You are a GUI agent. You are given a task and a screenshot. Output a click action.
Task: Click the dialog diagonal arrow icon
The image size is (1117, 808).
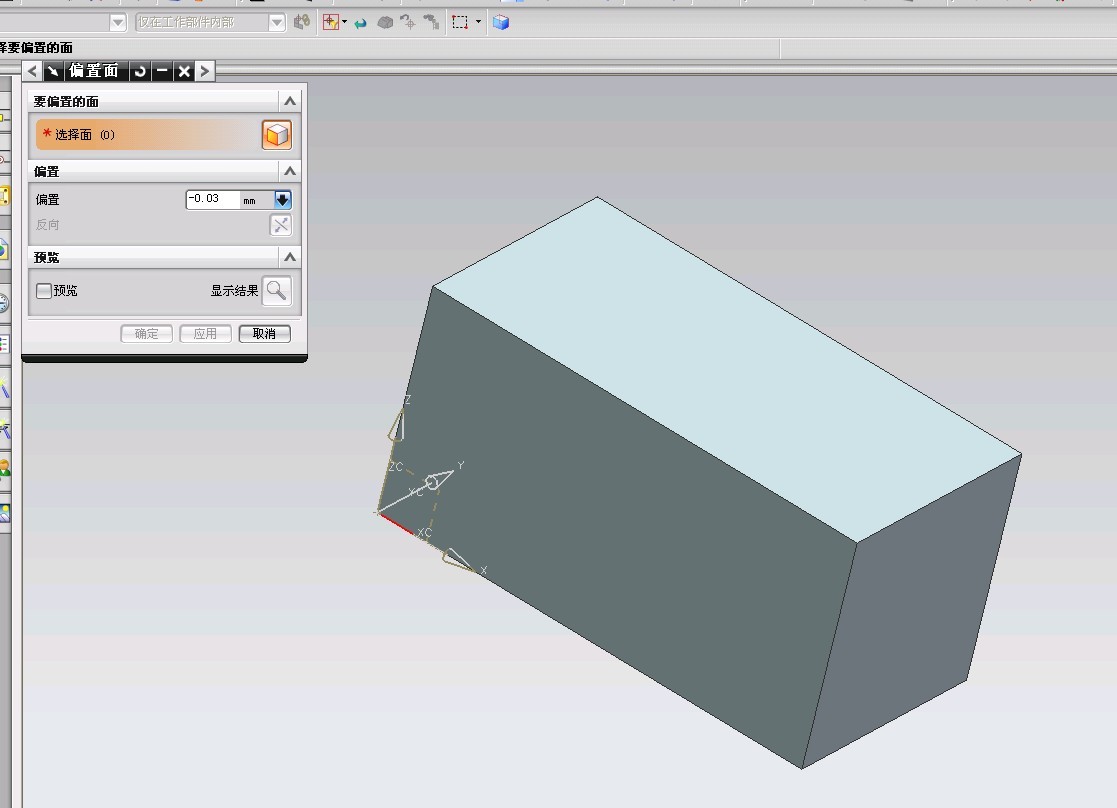[x=53, y=71]
